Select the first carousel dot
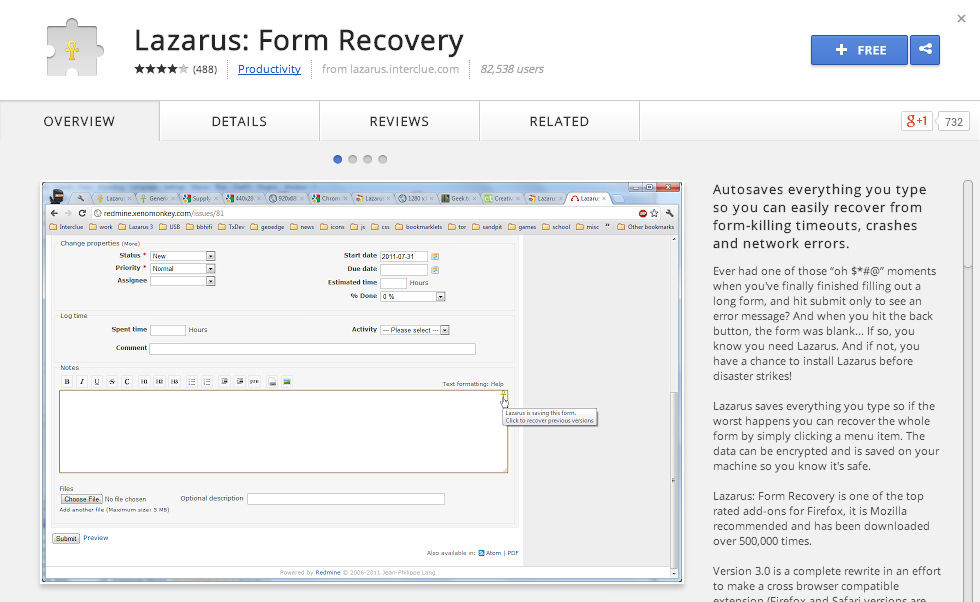Viewport: 980px width, 602px height. tap(338, 159)
